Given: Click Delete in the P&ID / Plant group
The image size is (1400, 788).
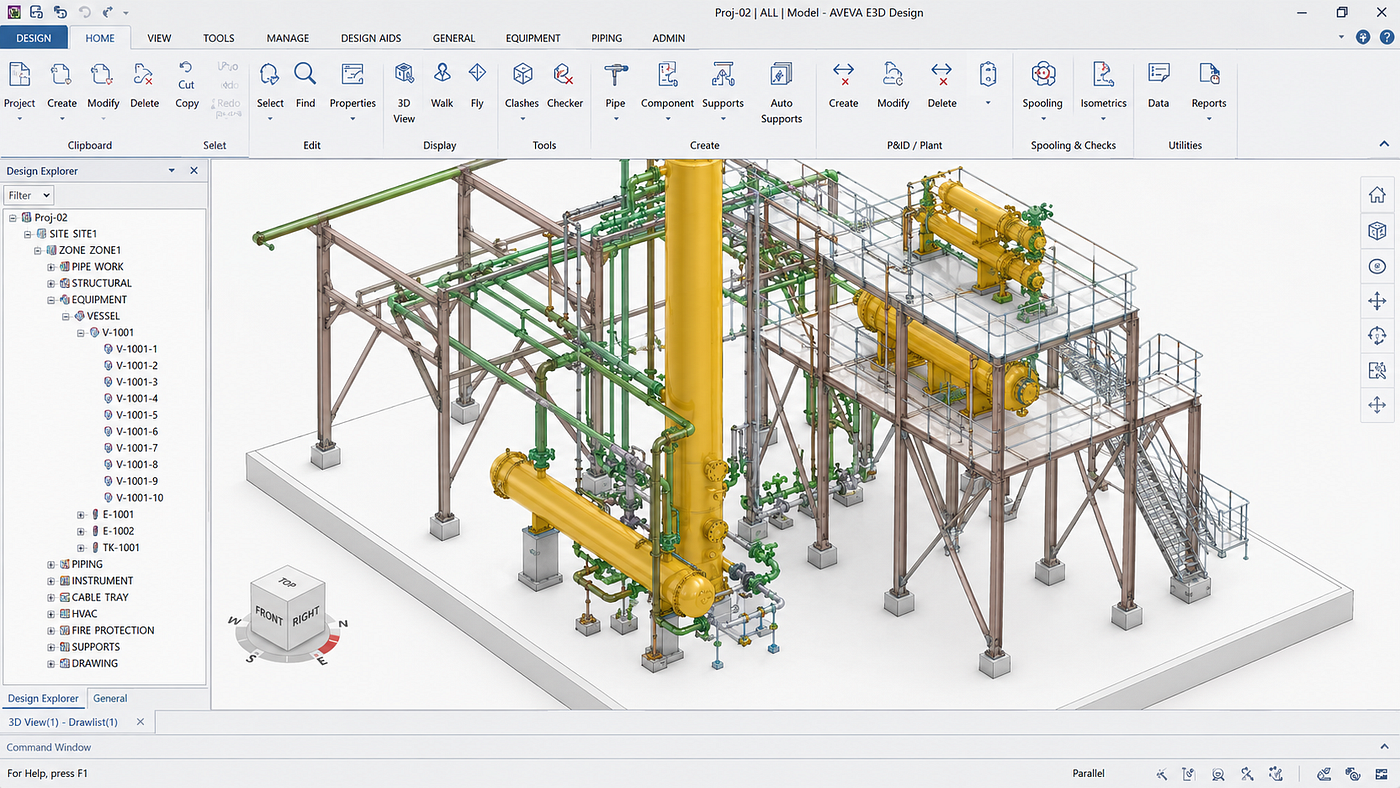Looking at the screenshot, I should click(x=942, y=85).
